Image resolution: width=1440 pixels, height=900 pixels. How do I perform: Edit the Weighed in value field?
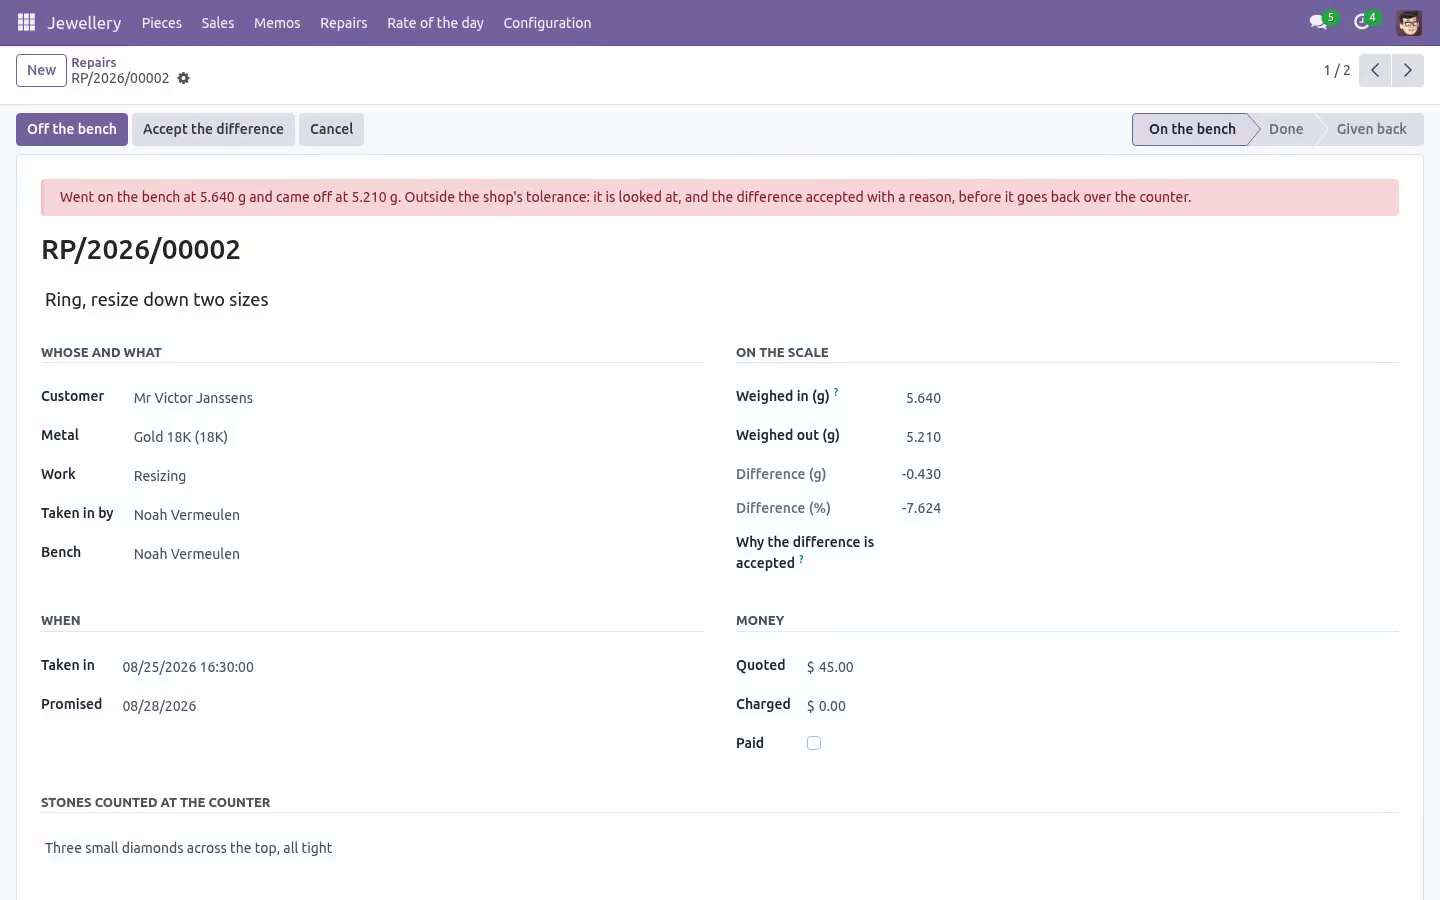pyautogui.click(x=921, y=398)
